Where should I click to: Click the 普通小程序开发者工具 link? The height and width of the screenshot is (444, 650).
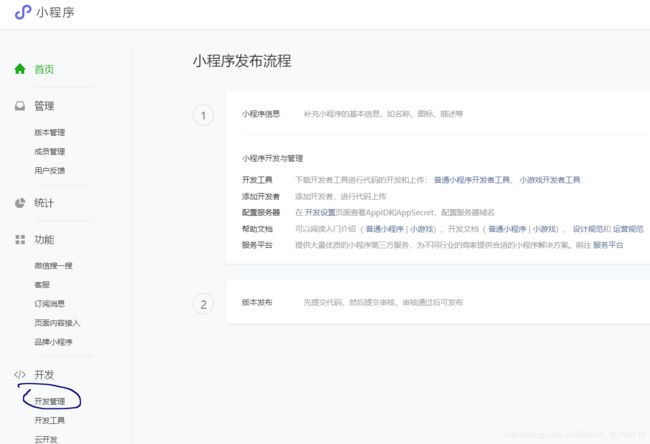point(472,180)
